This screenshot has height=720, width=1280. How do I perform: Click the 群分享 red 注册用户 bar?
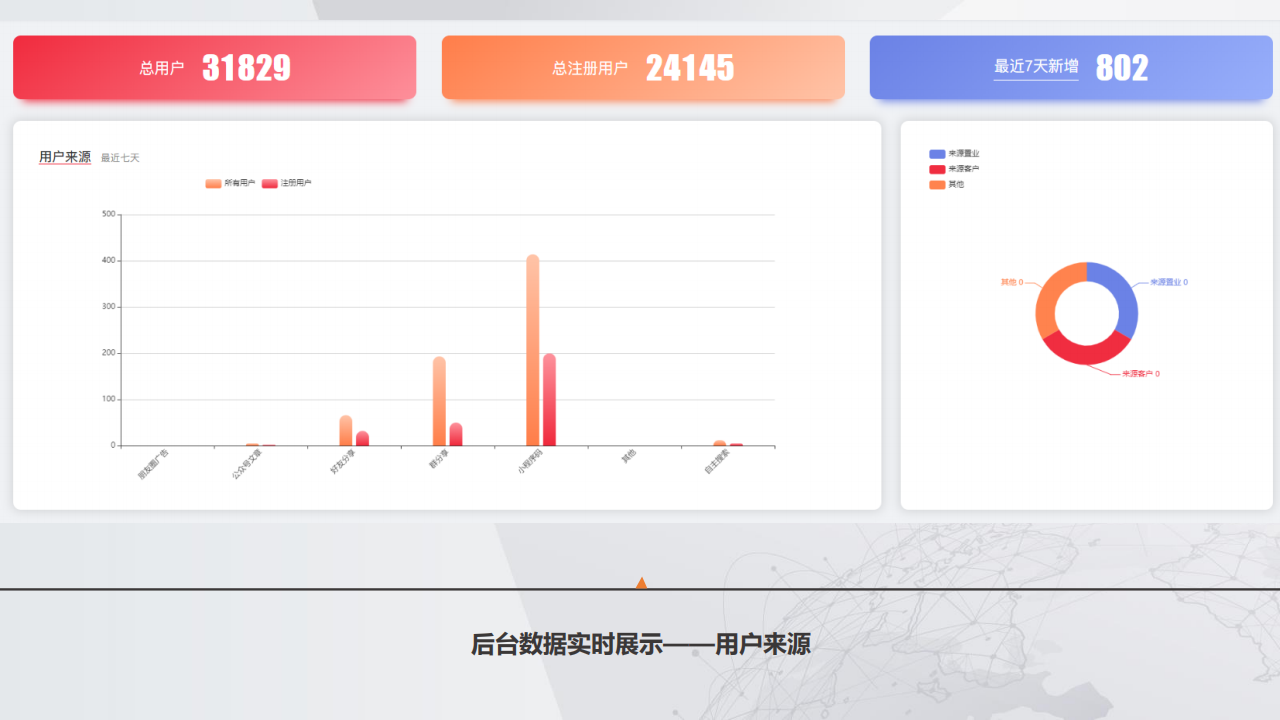(456, 434)
